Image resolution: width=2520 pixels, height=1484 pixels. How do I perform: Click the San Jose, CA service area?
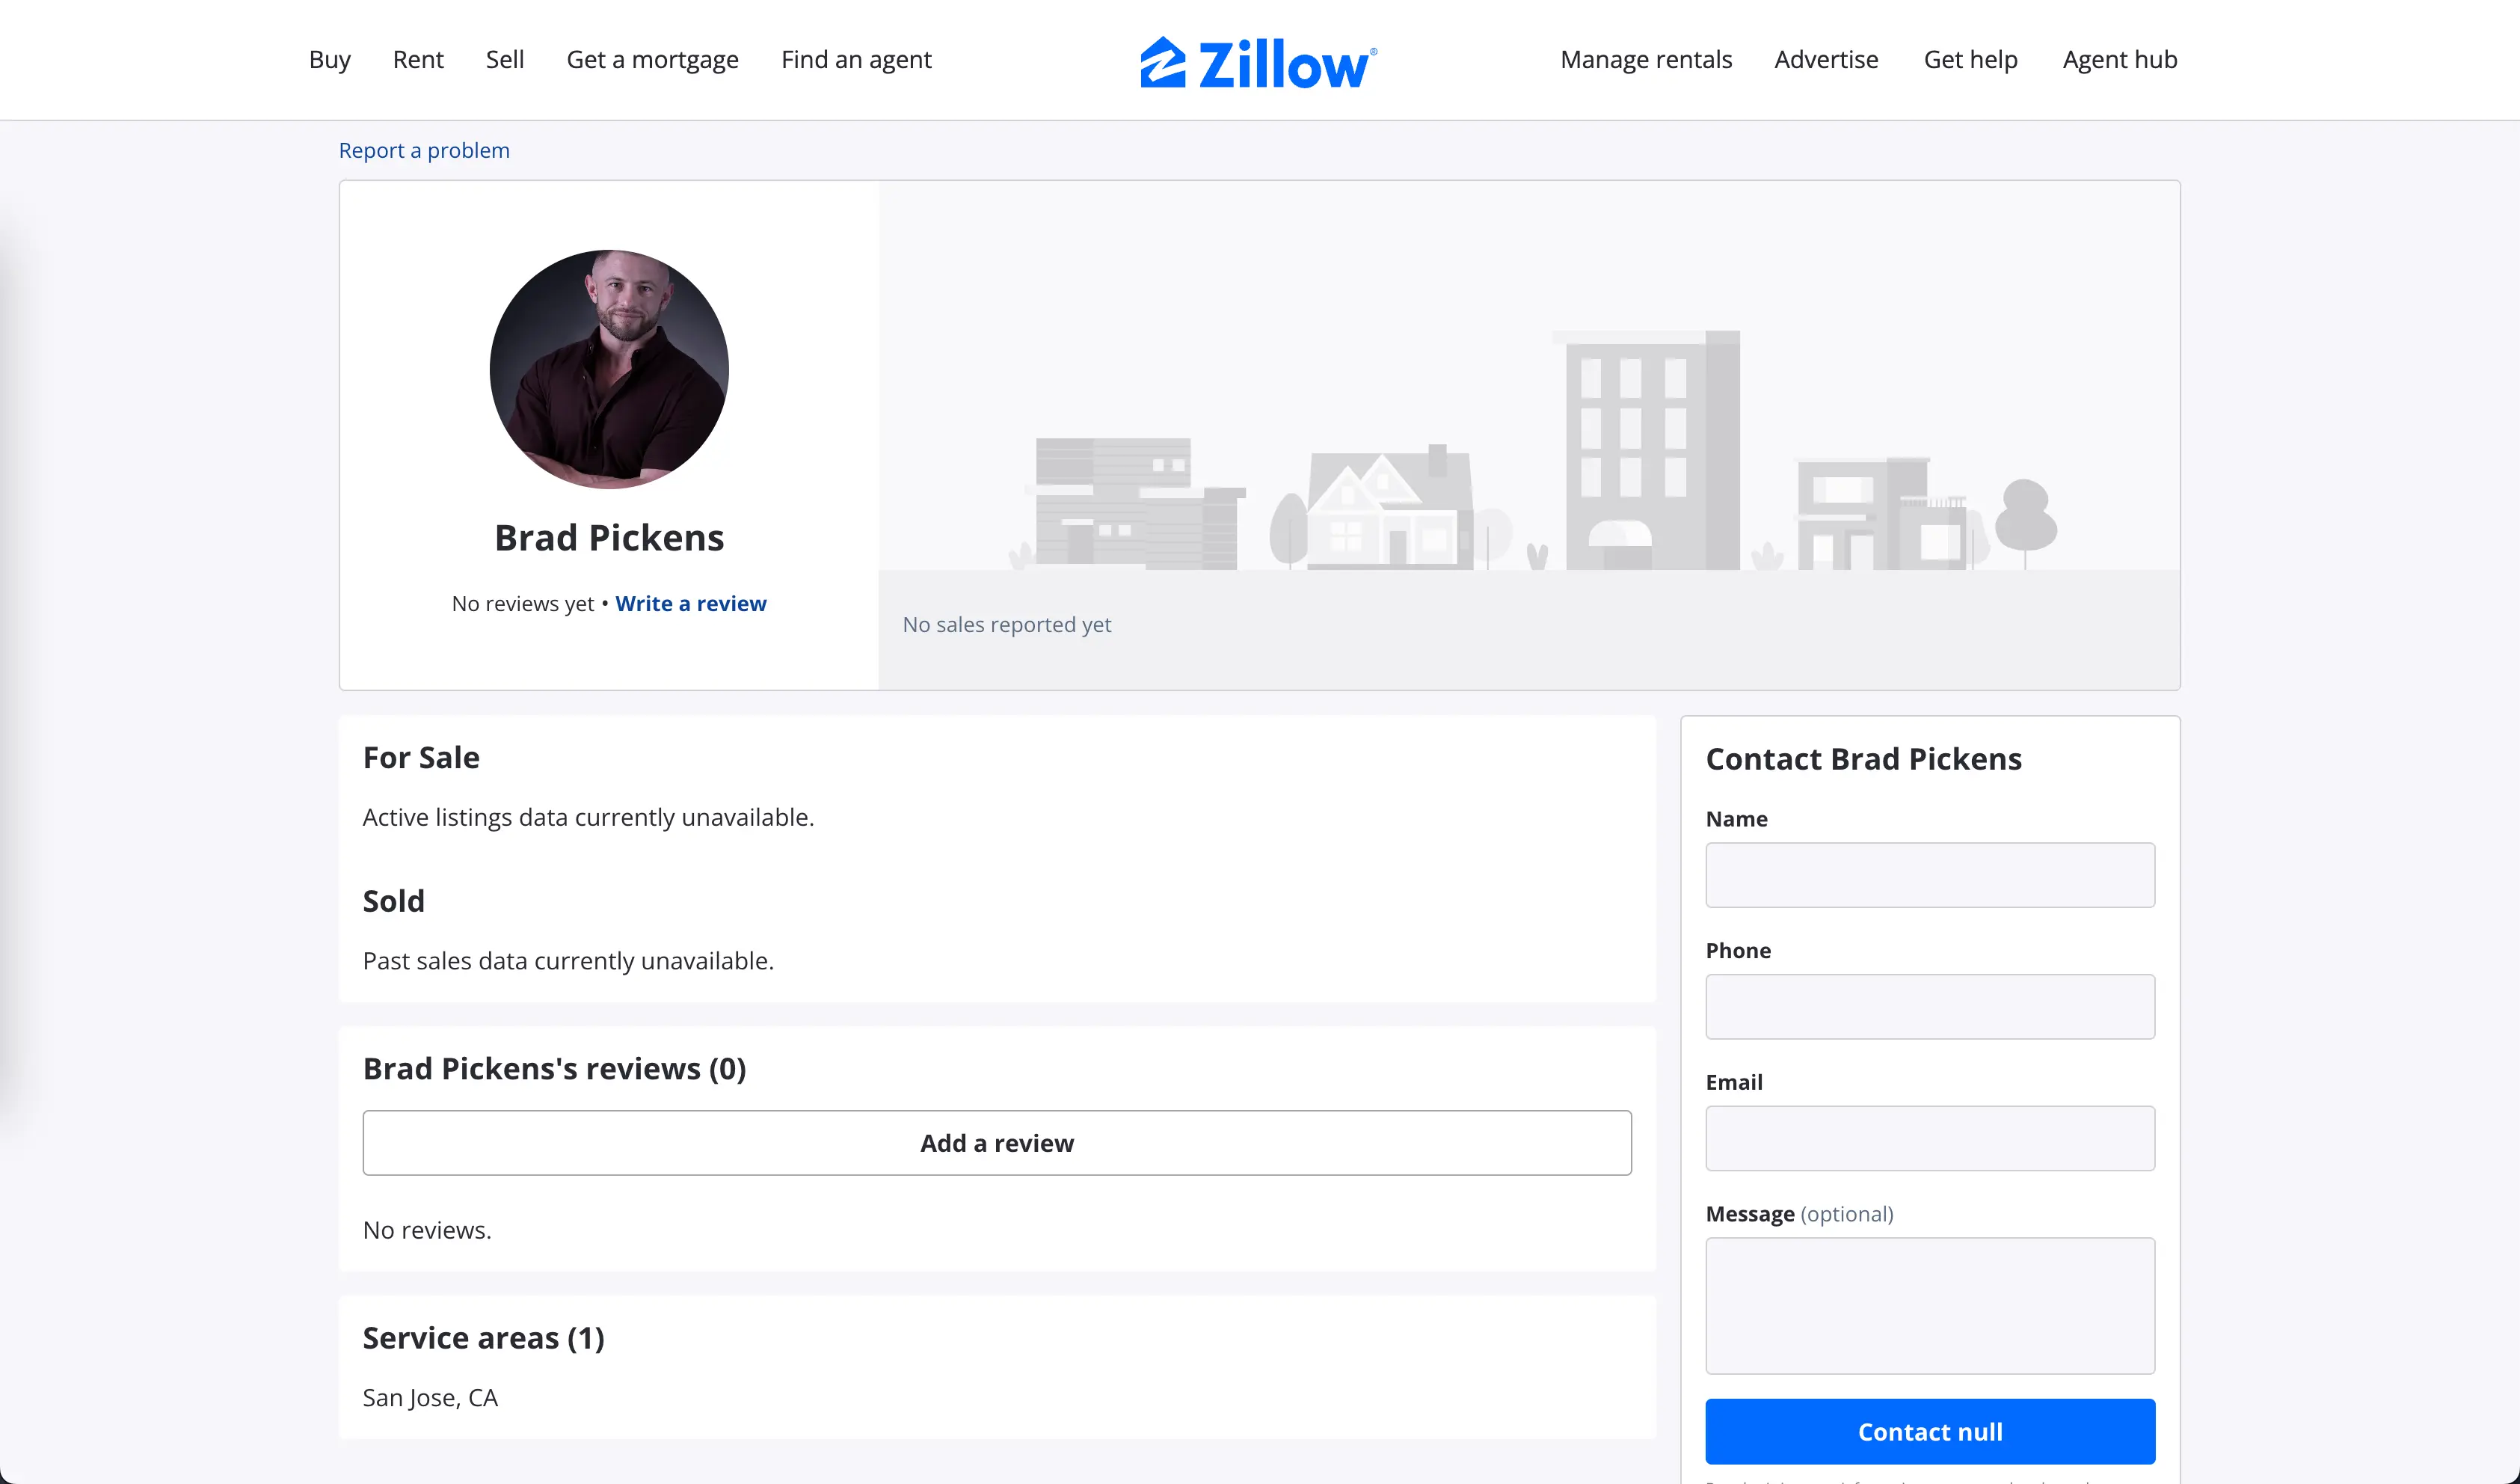pos(430,1397)
